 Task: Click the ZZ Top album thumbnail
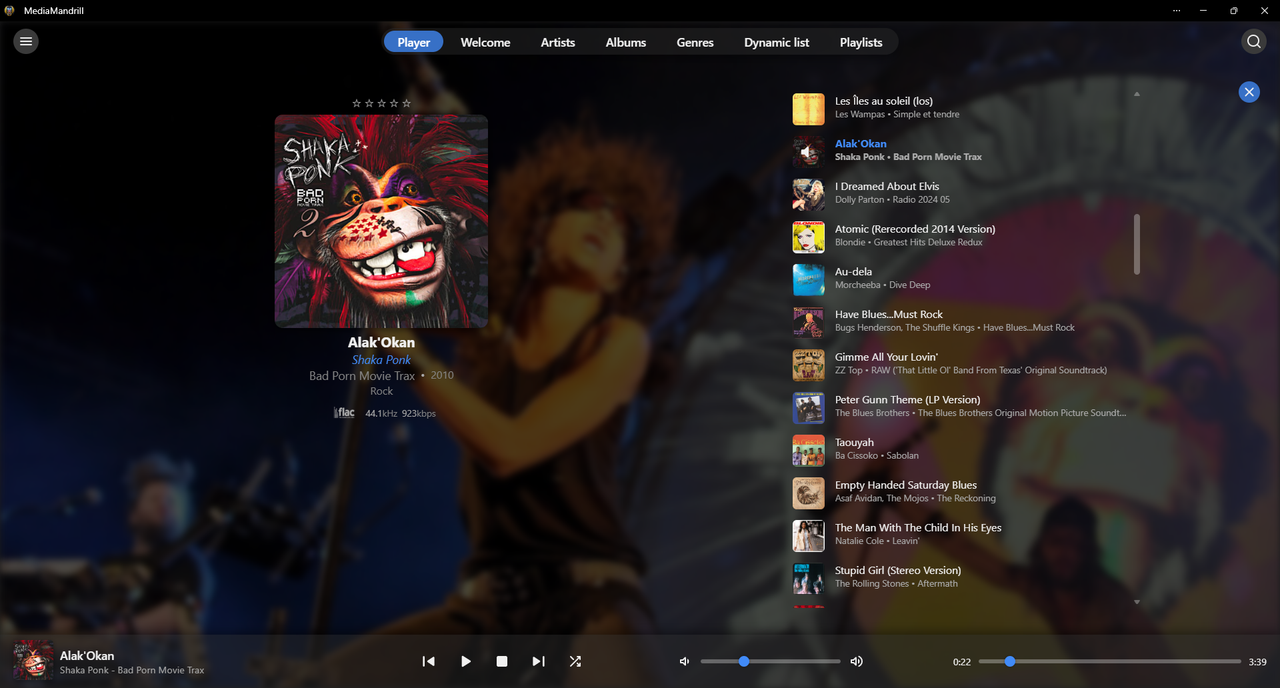point(808,365)
